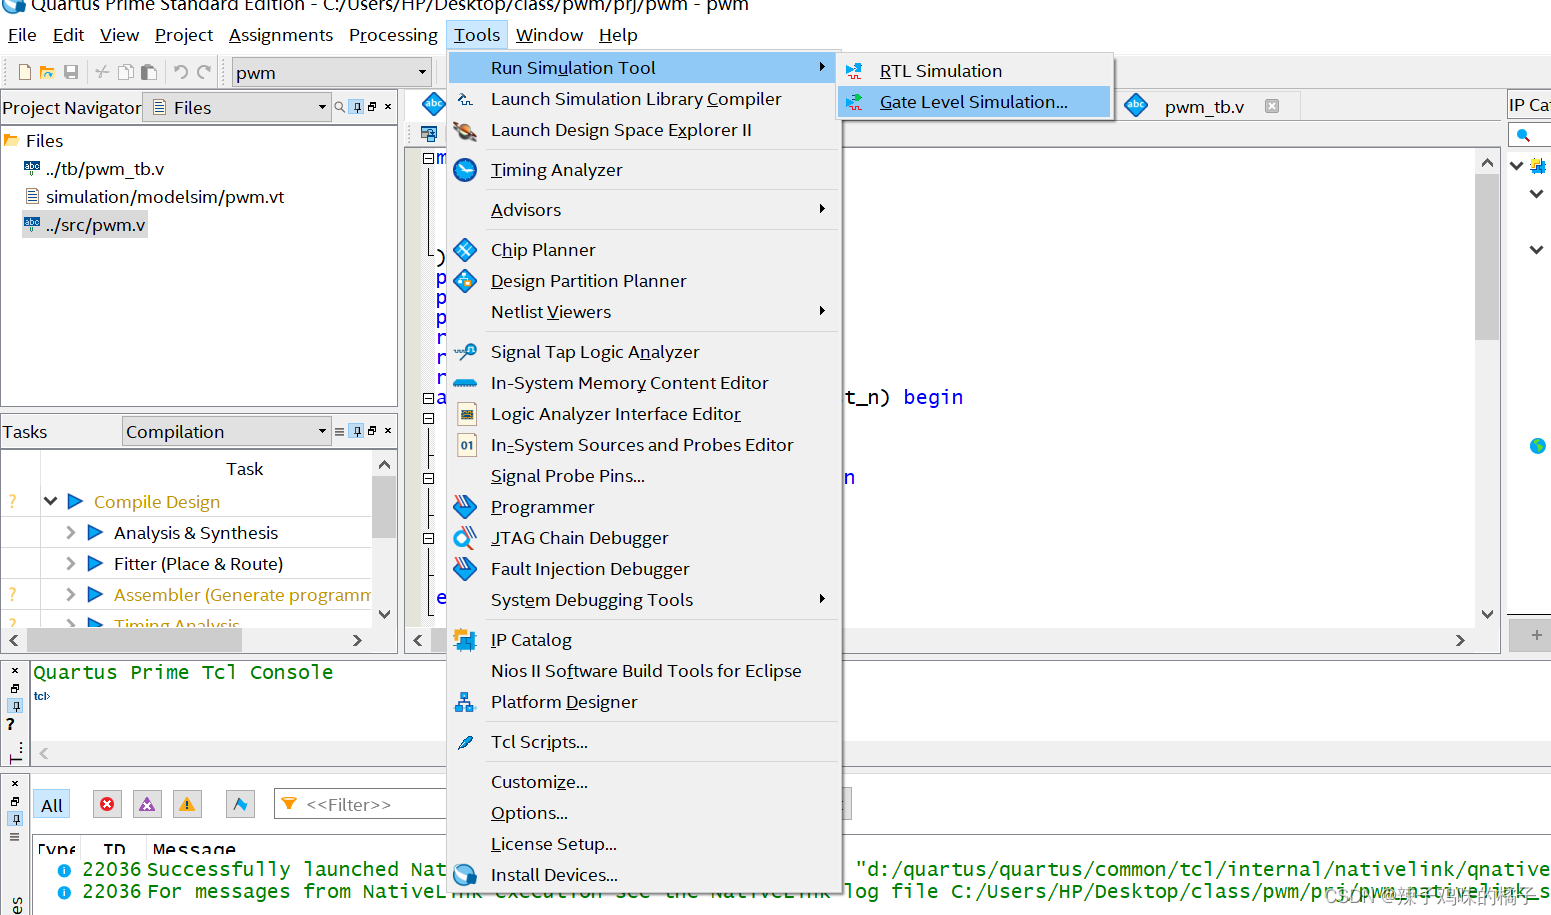Click the Save toolbar icon
This screenshot has width=1551, height=915.
tap(71, 72)
